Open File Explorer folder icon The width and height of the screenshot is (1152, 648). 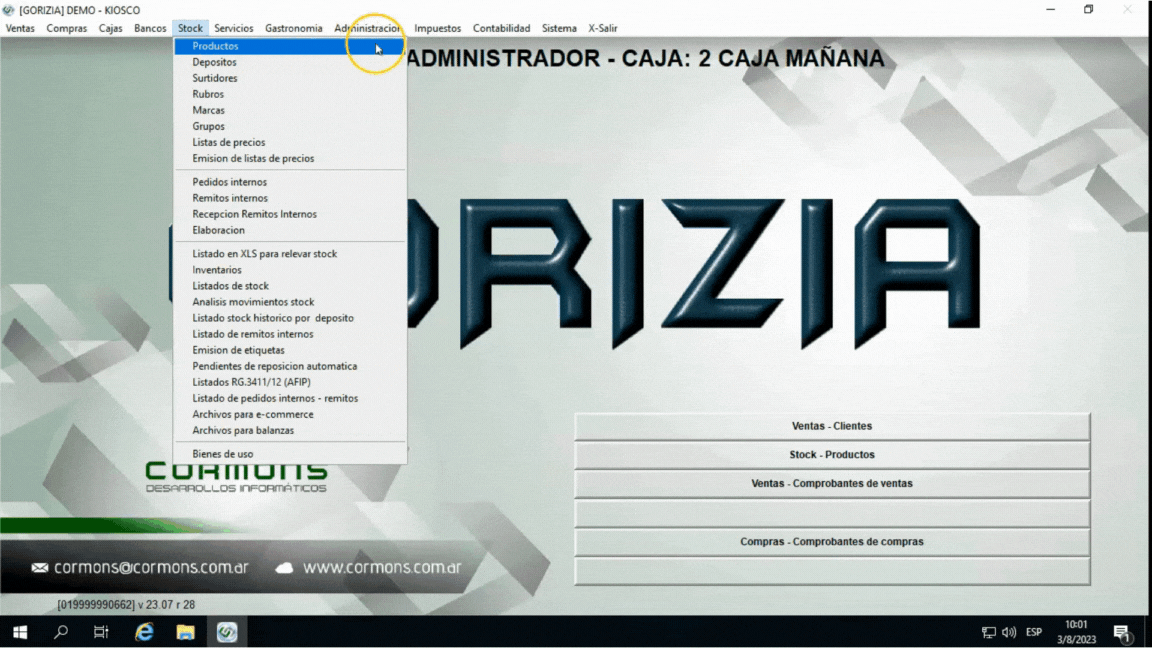[185, 632]
